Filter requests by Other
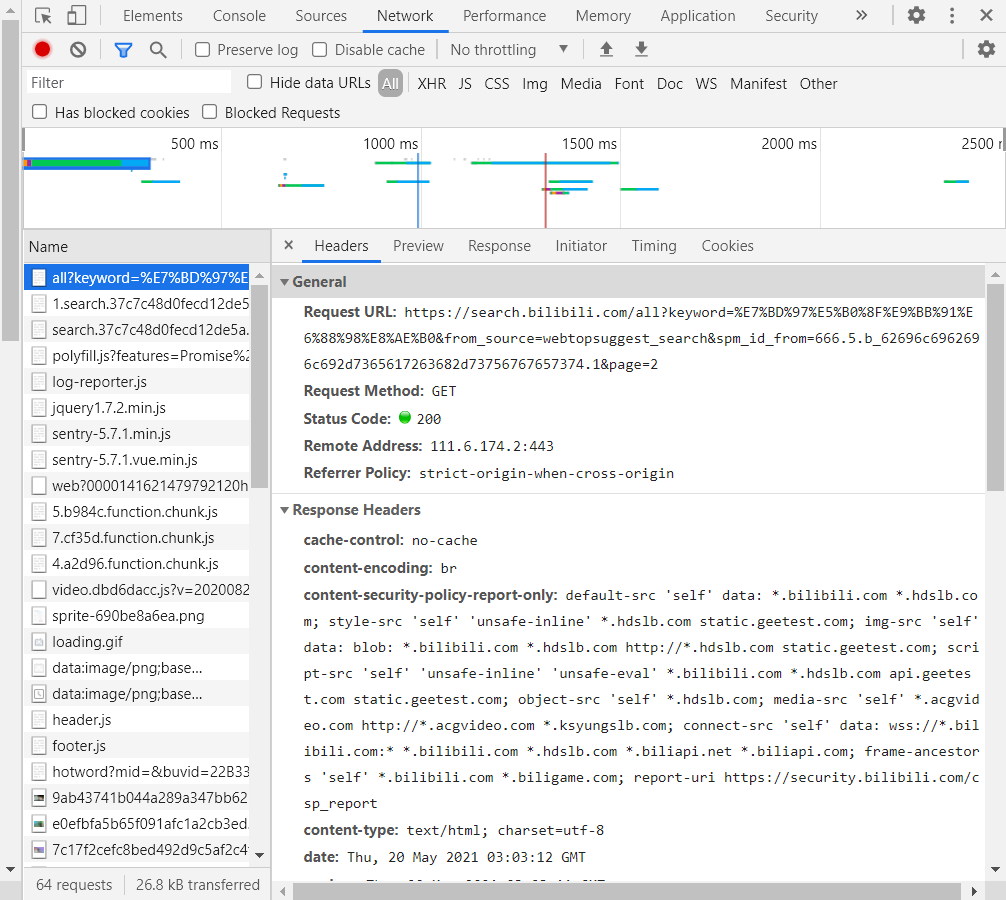This screenshot has height=900, width=1006. [818, 83]
